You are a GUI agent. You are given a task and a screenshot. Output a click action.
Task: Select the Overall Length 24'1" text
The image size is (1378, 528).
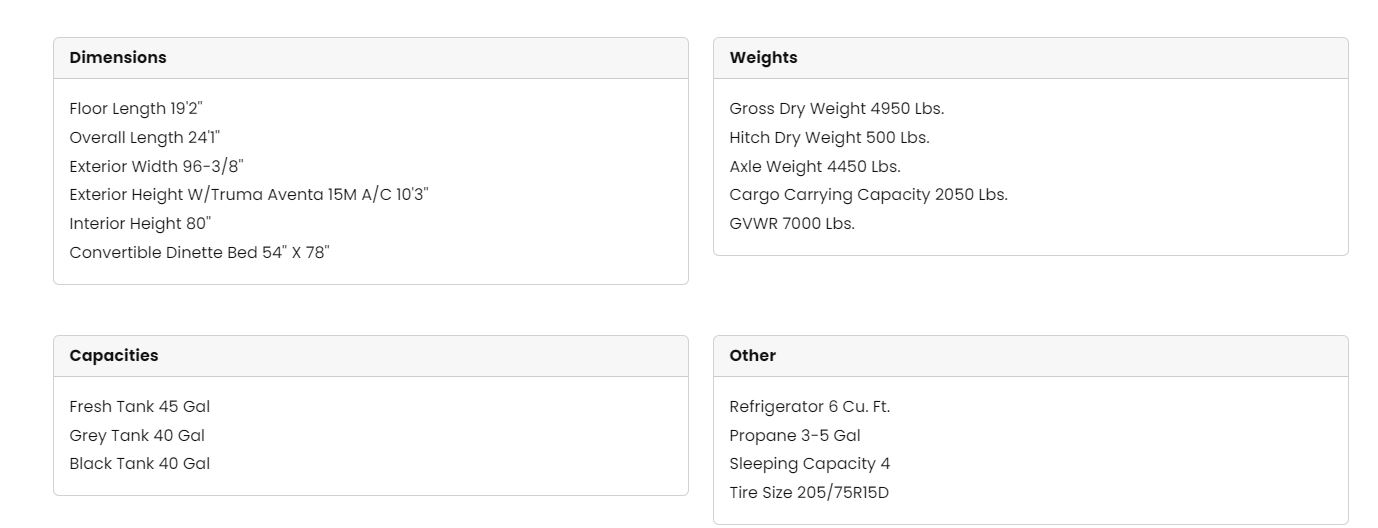(x=145, y=137)
